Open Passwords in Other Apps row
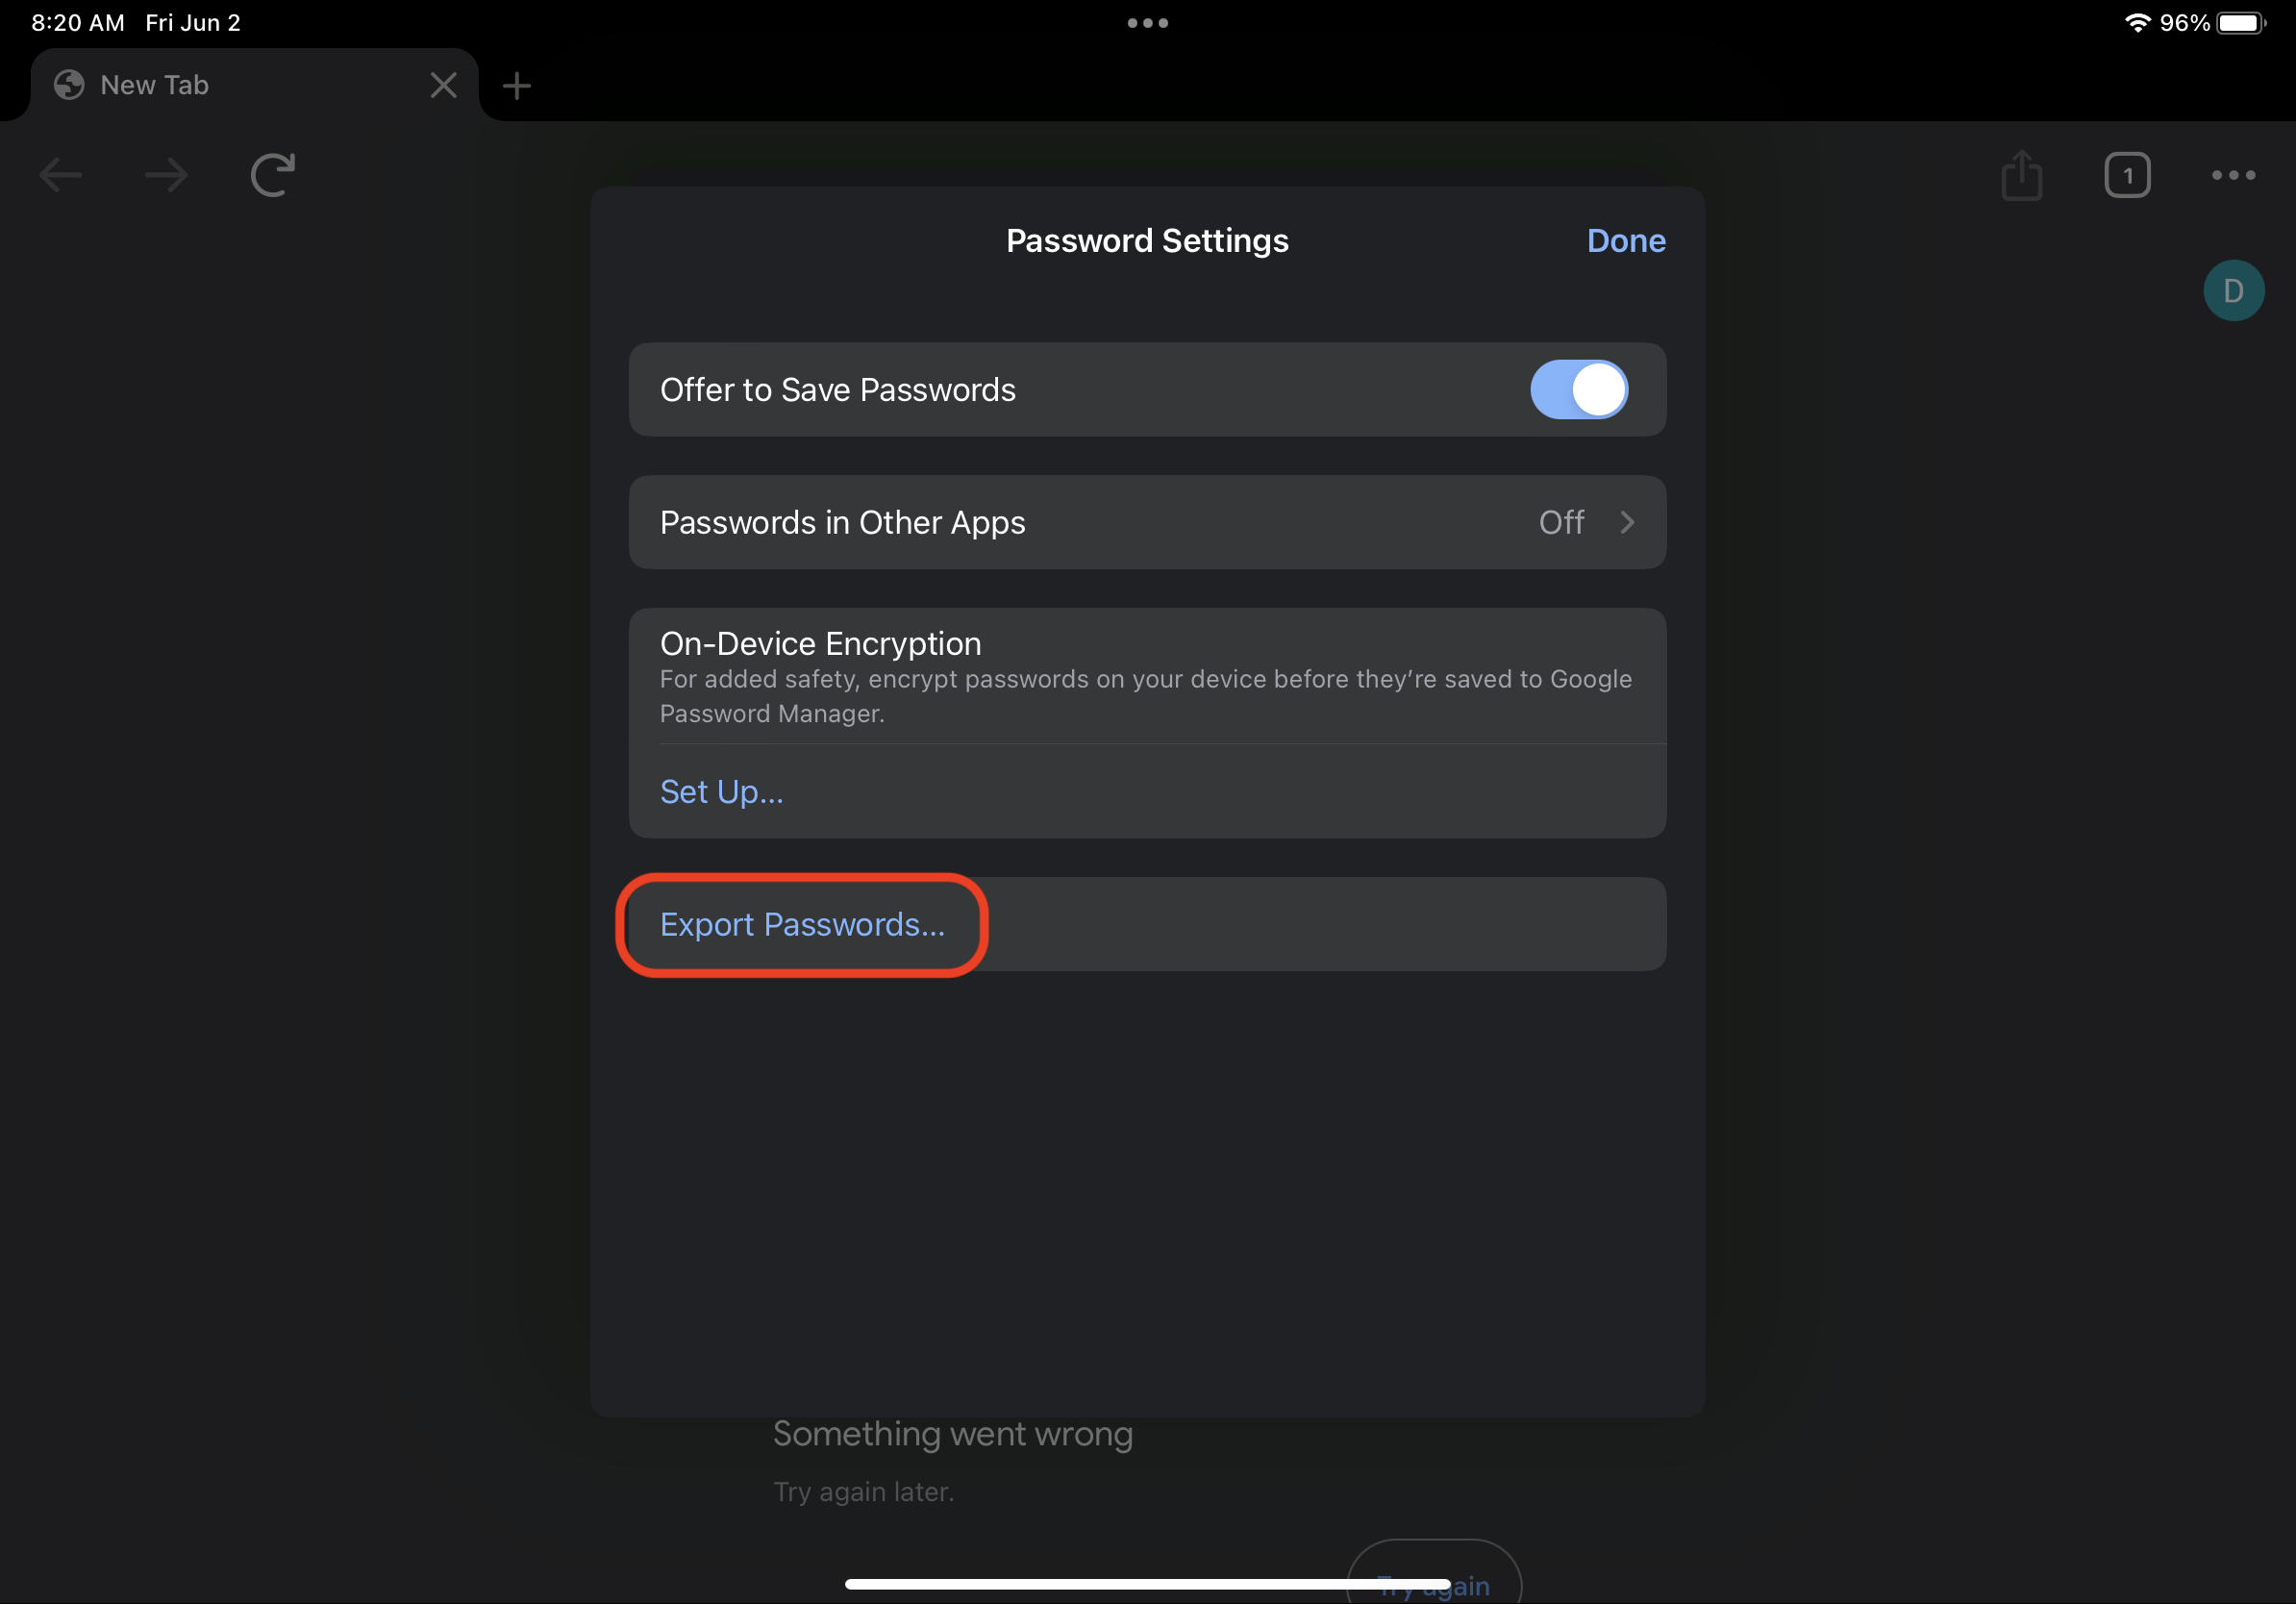The width and height of the screenshot is (2296, 1604). pos(1147,522)
